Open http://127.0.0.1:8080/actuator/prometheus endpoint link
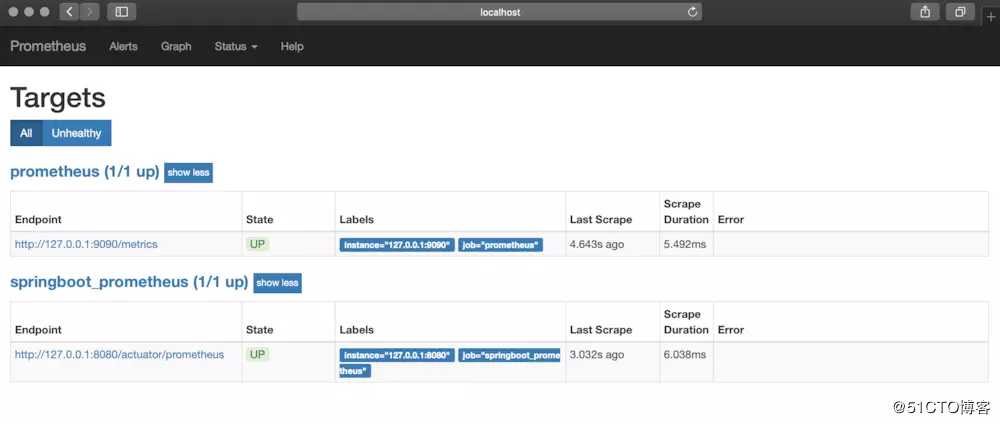Viewport: 1000px width, 424px height. tap(119, 355)
